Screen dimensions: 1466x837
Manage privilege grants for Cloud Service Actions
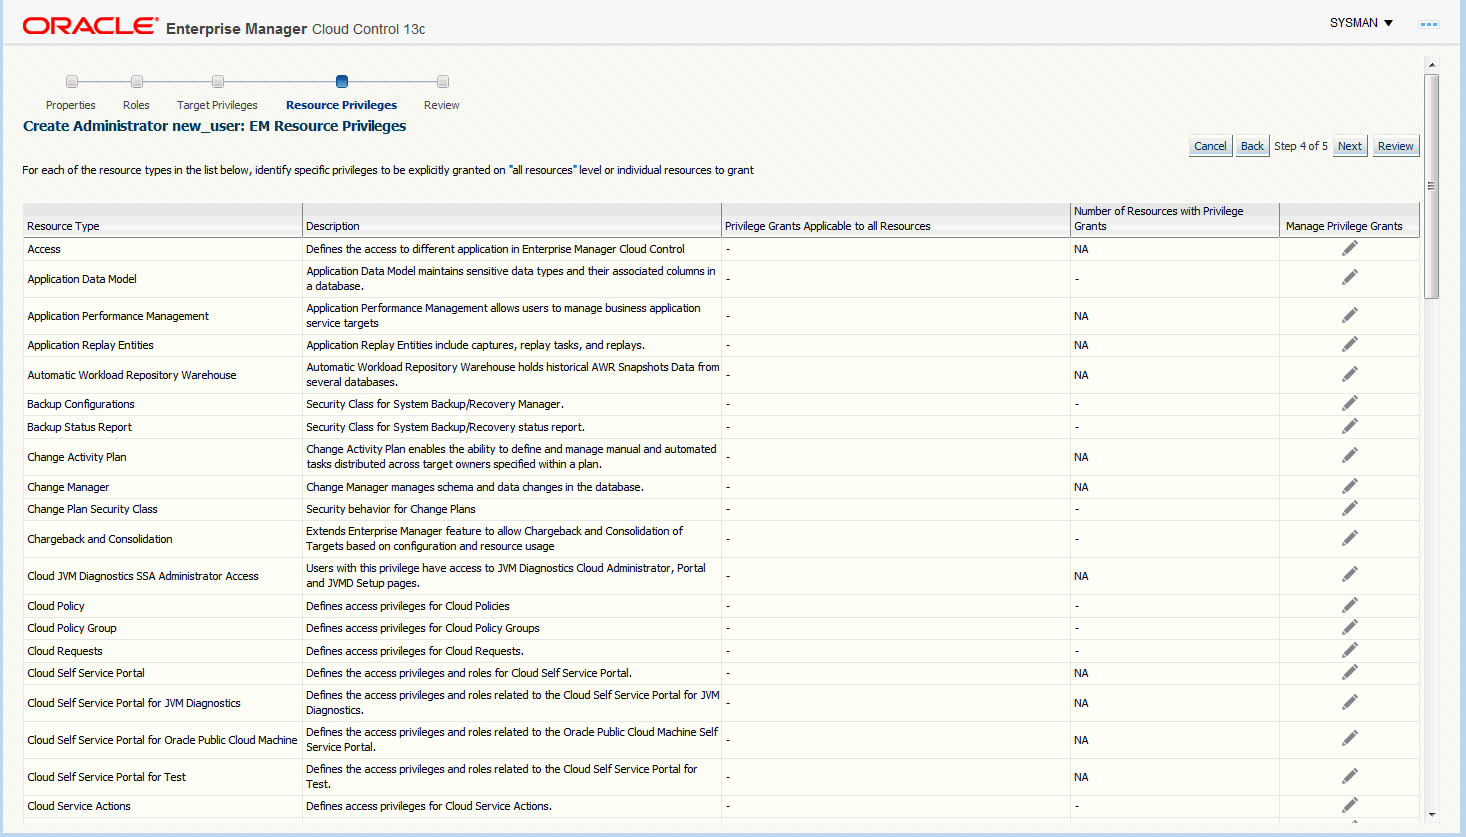pos(1349,805)
